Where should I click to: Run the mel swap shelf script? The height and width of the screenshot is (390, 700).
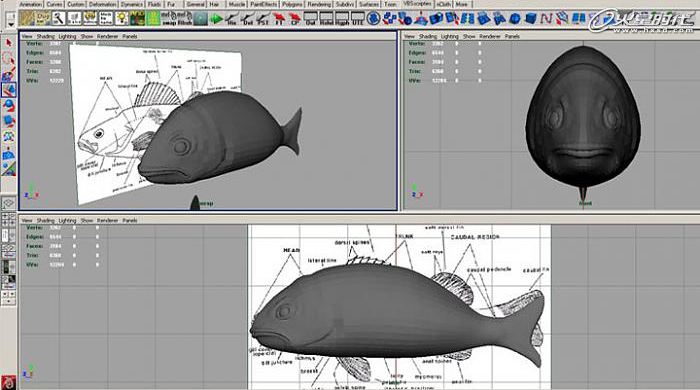pyautogui.click(x=169, y=18)
